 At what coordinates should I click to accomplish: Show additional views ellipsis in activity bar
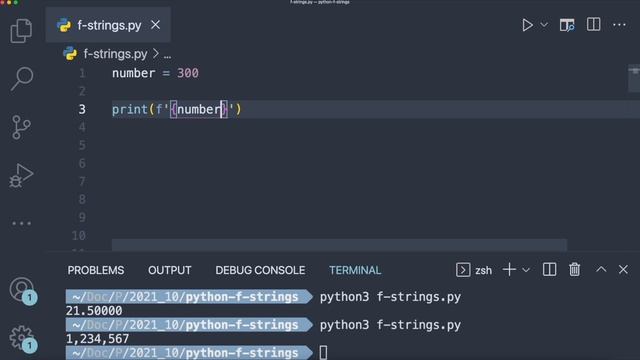coord(21,223)
